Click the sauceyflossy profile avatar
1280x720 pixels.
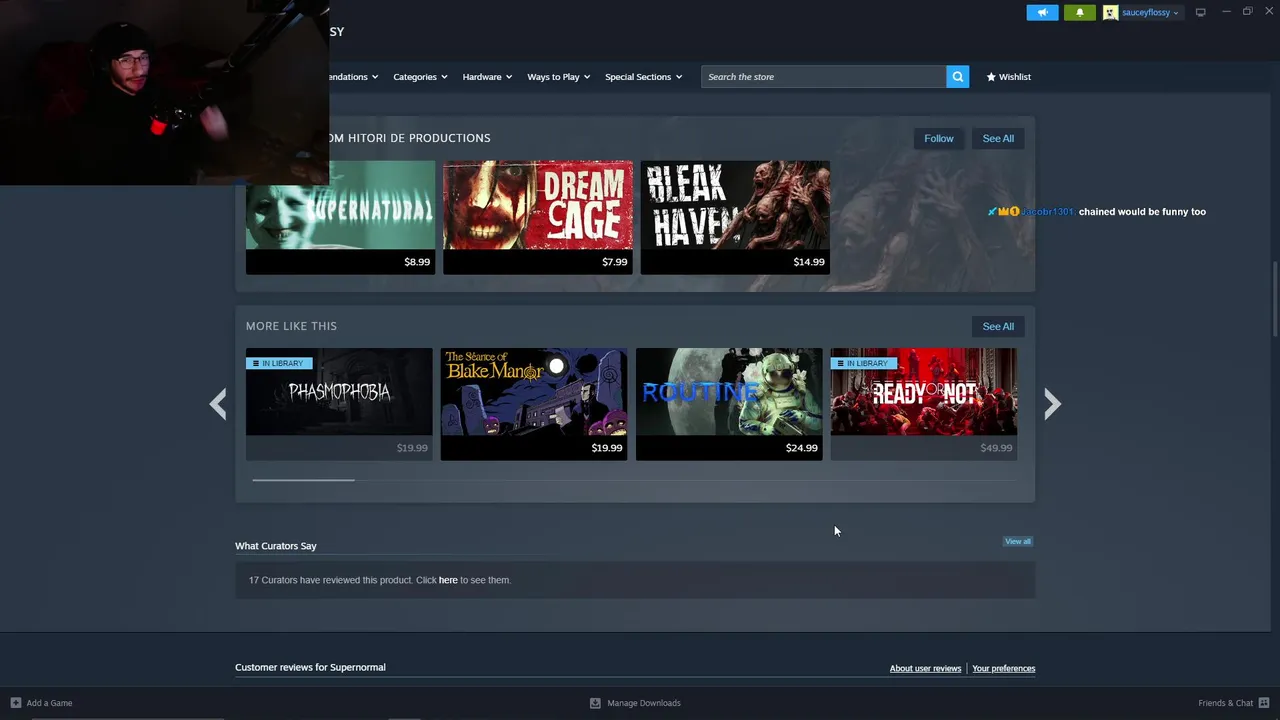(x=1110, y=12)
